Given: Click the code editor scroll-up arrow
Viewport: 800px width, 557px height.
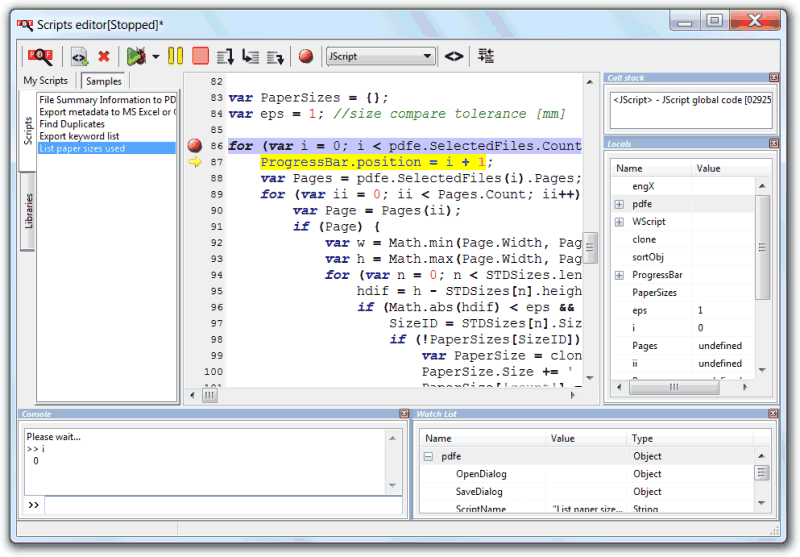Looking at the screenshot, I should point(590,82).
